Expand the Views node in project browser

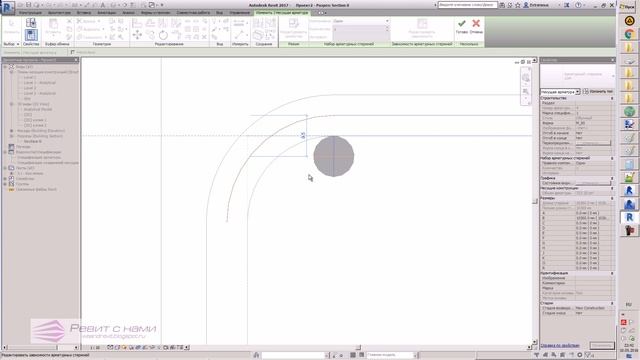click(6, 67)
